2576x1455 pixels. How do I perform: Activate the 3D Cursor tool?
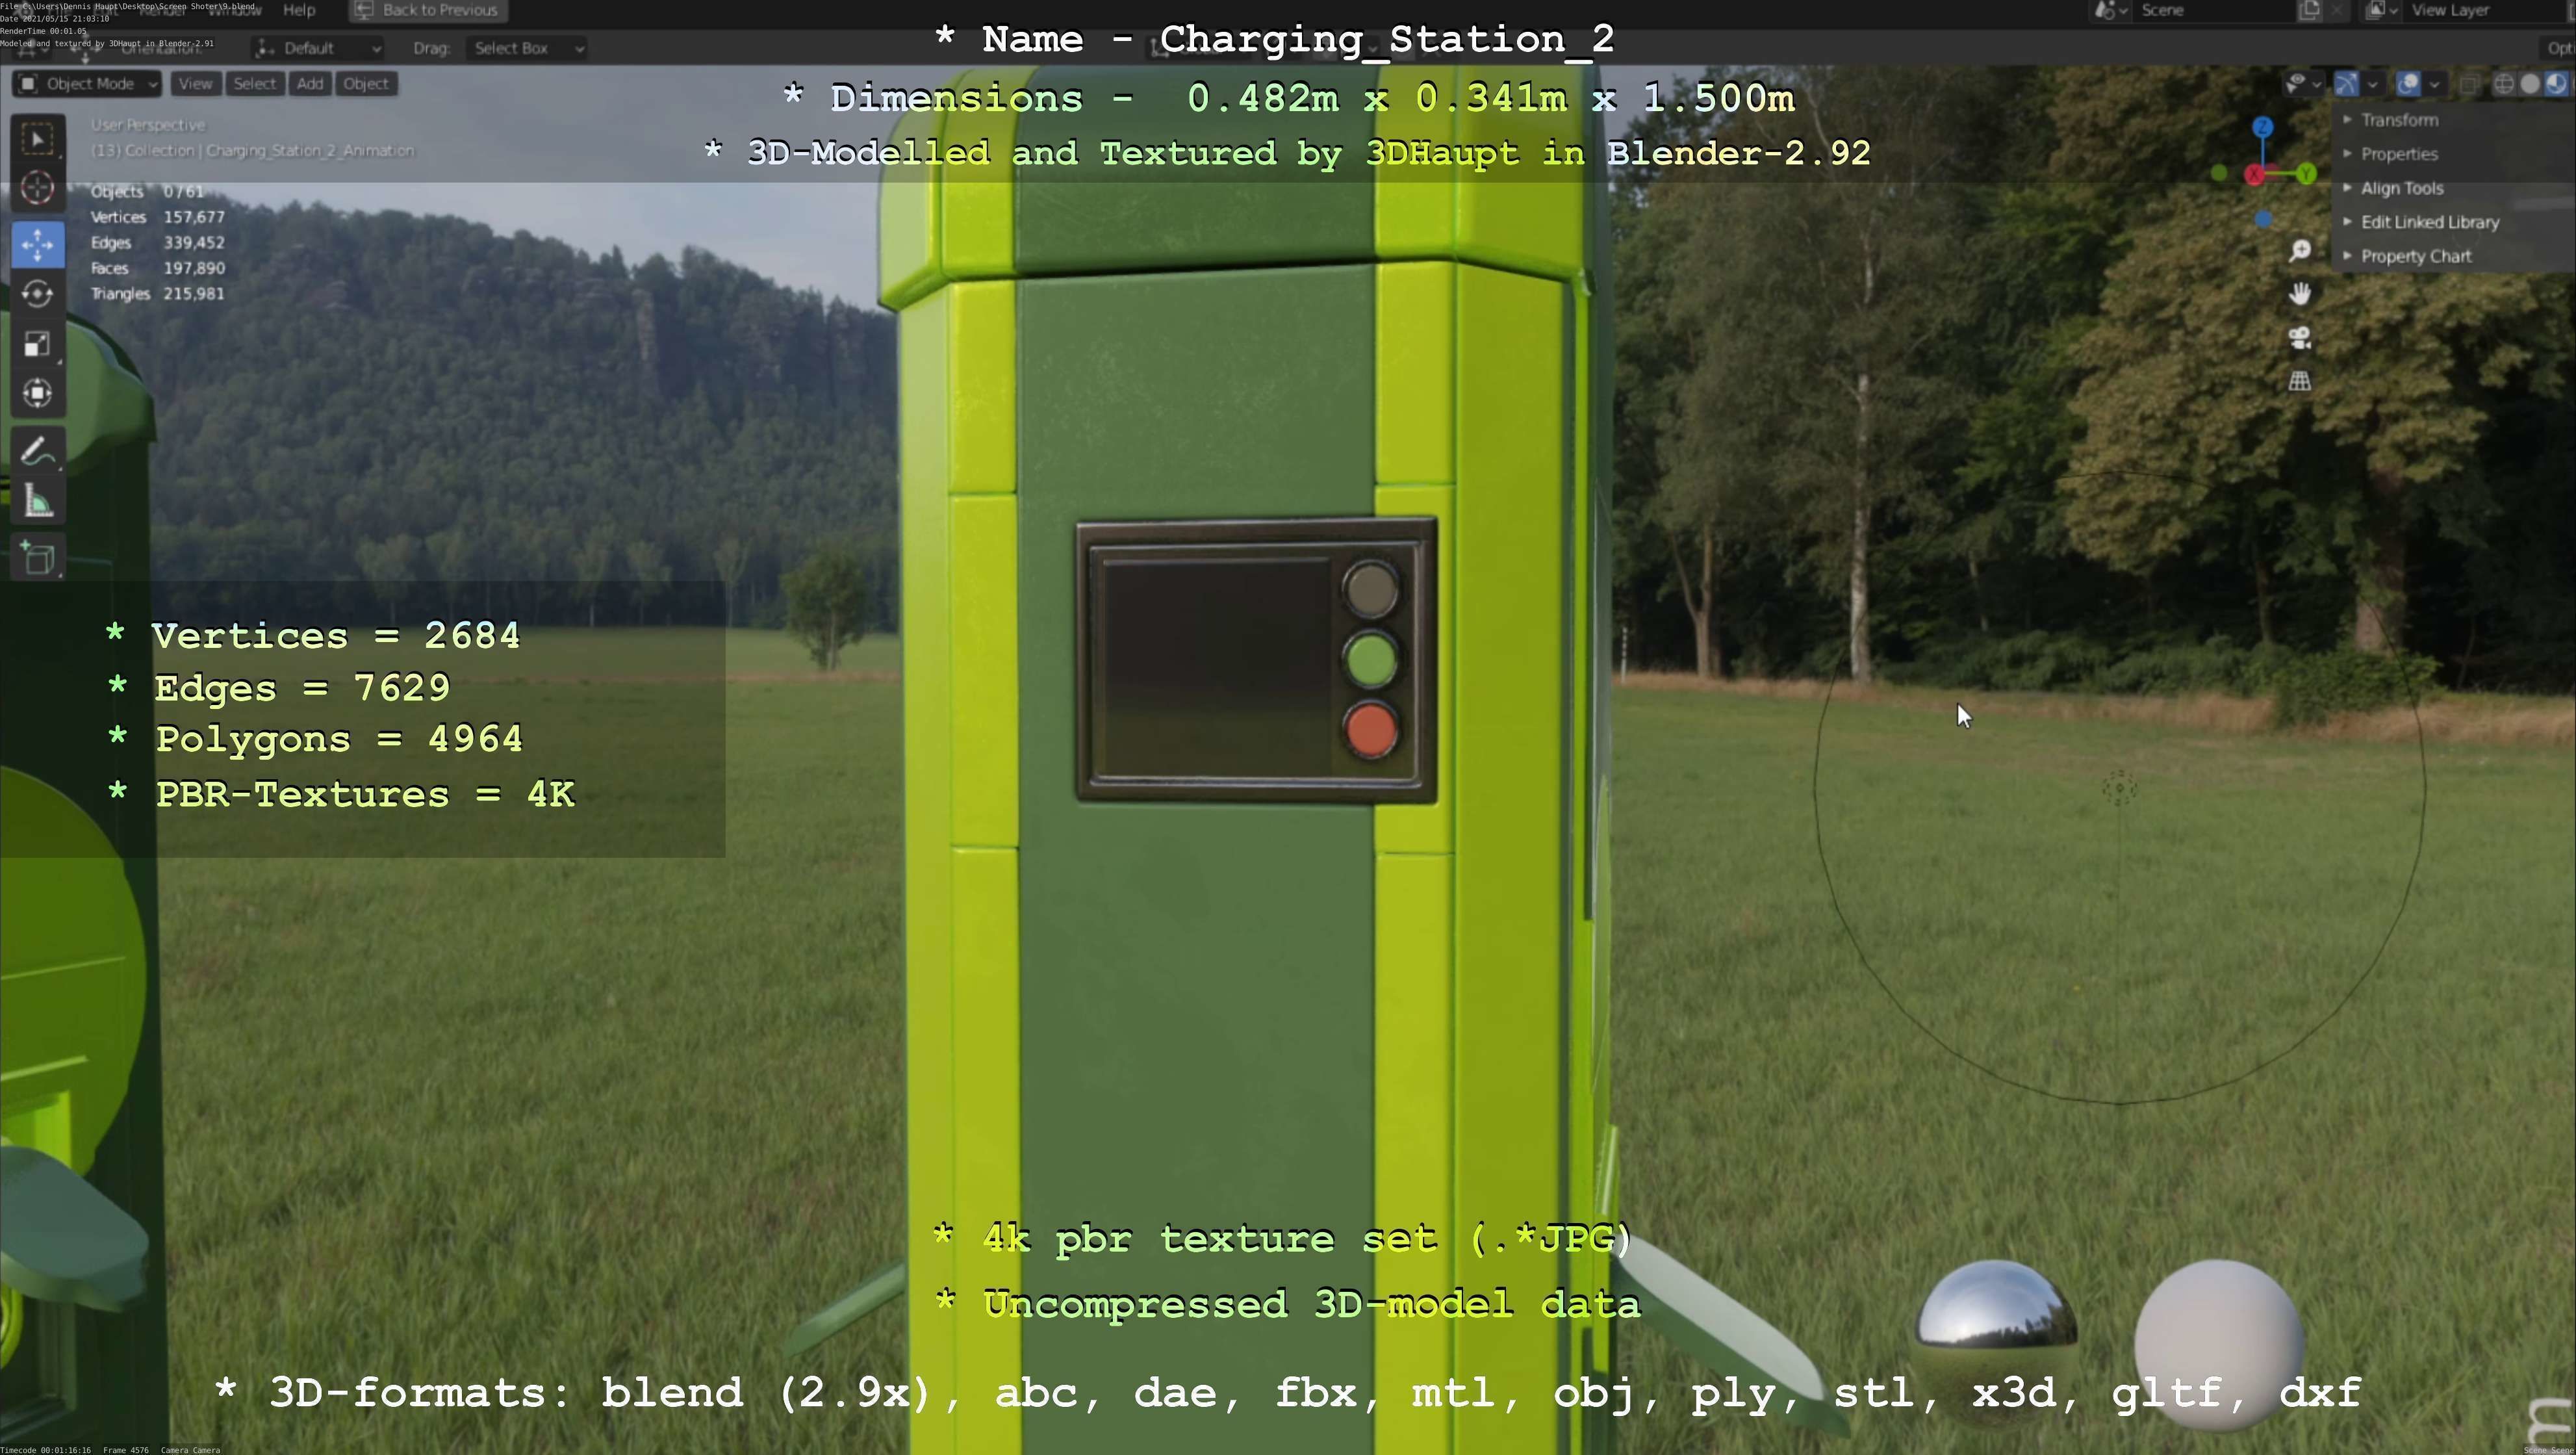coord(38,188)
